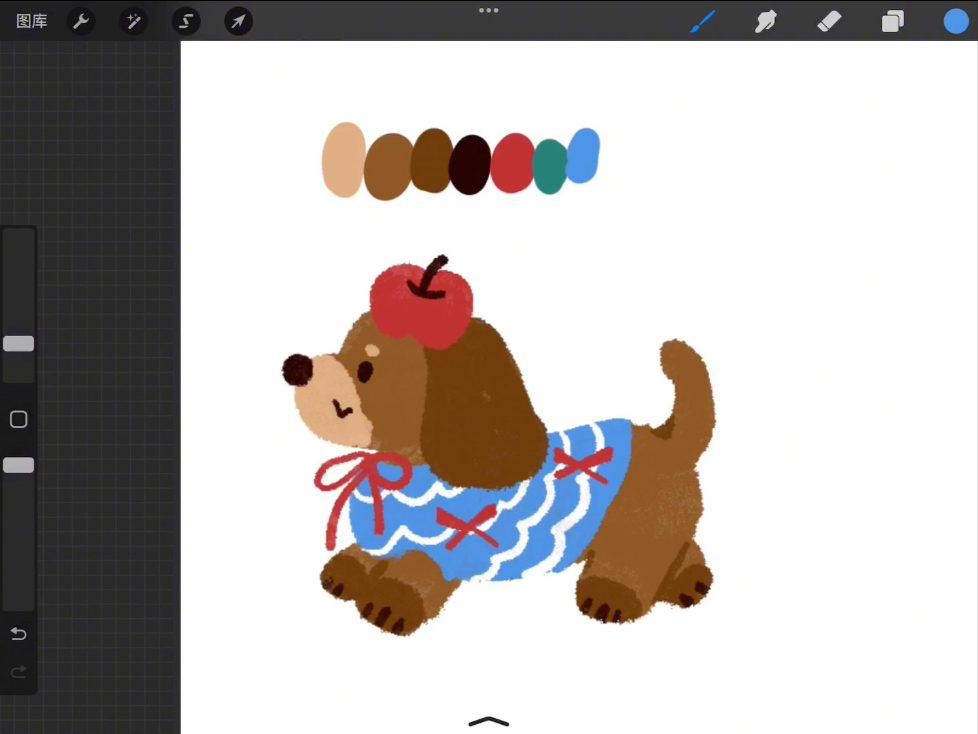Click the dark maroon palette swatch
The height and width of the screenshot is (734, 978).
click(x=470, y=165)
